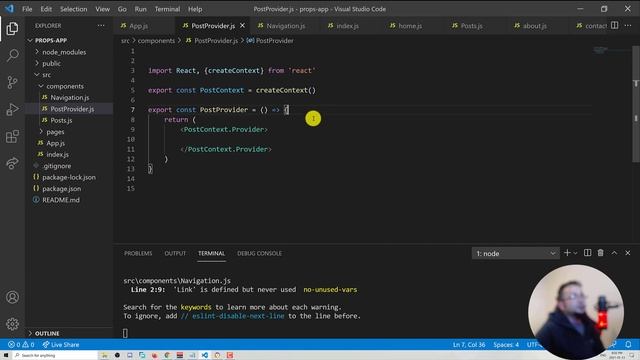Open the Help menu
The height and width of the screenshot is (360, 640).
pos(195,9)
